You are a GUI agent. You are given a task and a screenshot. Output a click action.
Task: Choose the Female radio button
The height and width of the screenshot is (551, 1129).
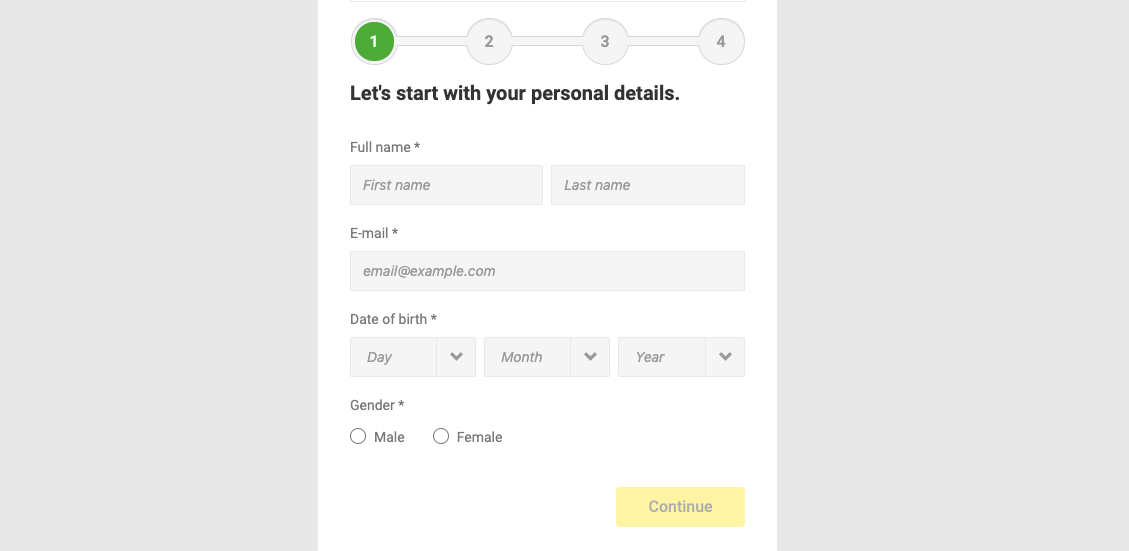pos(441,436)
